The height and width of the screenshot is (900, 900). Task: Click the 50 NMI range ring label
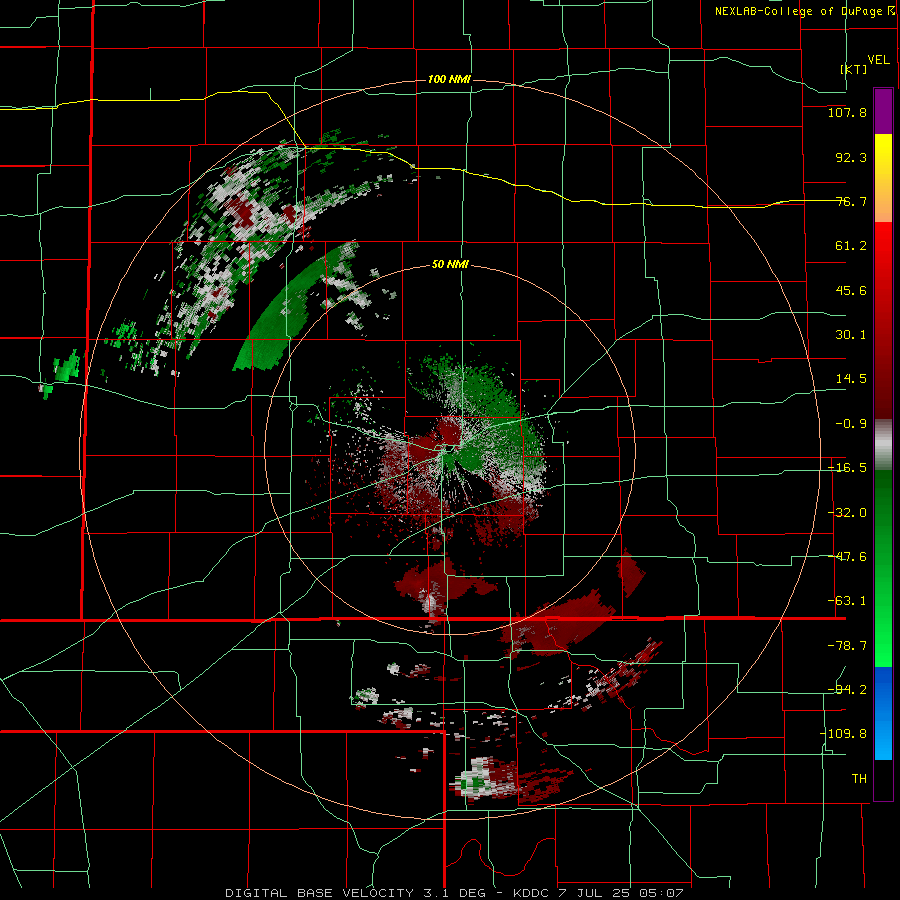coord(450,265)
